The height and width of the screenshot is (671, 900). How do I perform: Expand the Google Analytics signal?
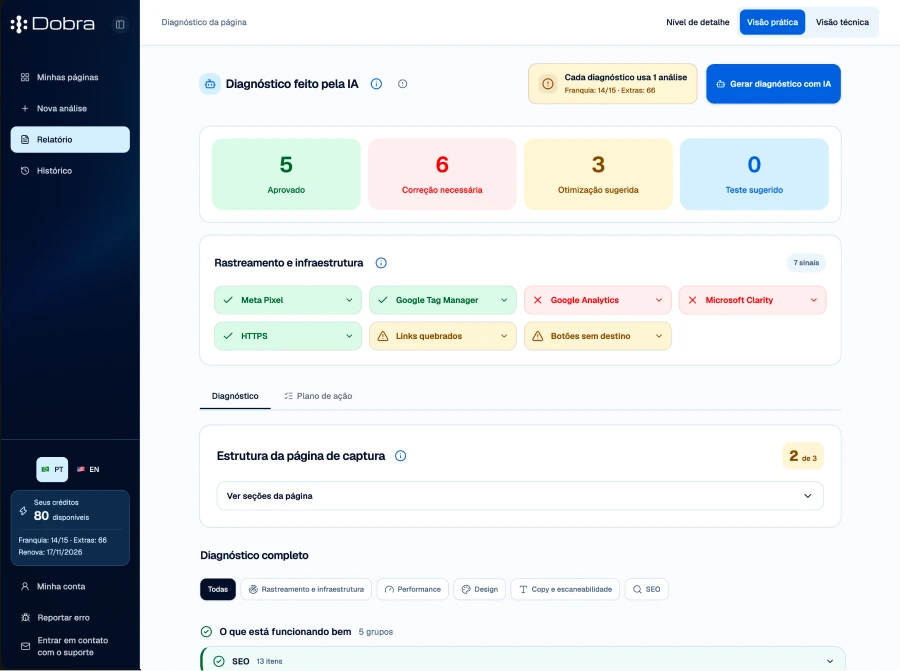click(598, 300)
